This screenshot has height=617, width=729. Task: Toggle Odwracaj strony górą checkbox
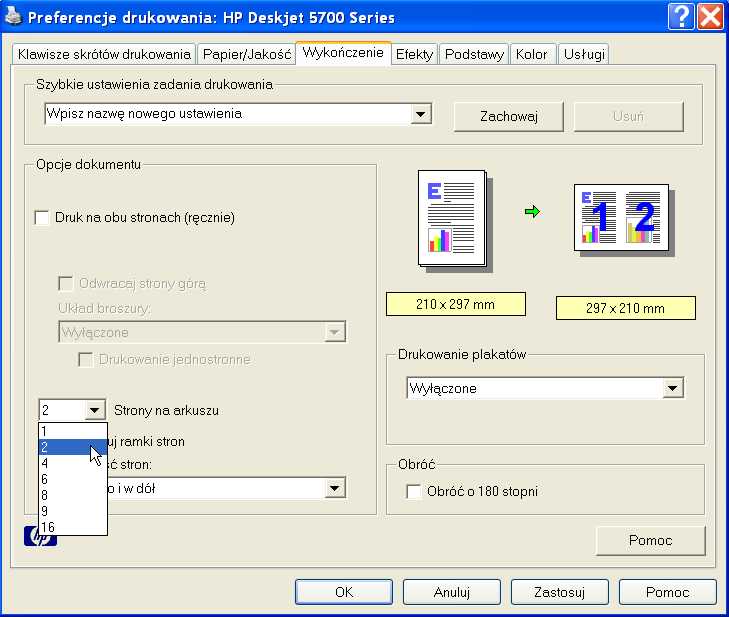[x=66, y=283]
